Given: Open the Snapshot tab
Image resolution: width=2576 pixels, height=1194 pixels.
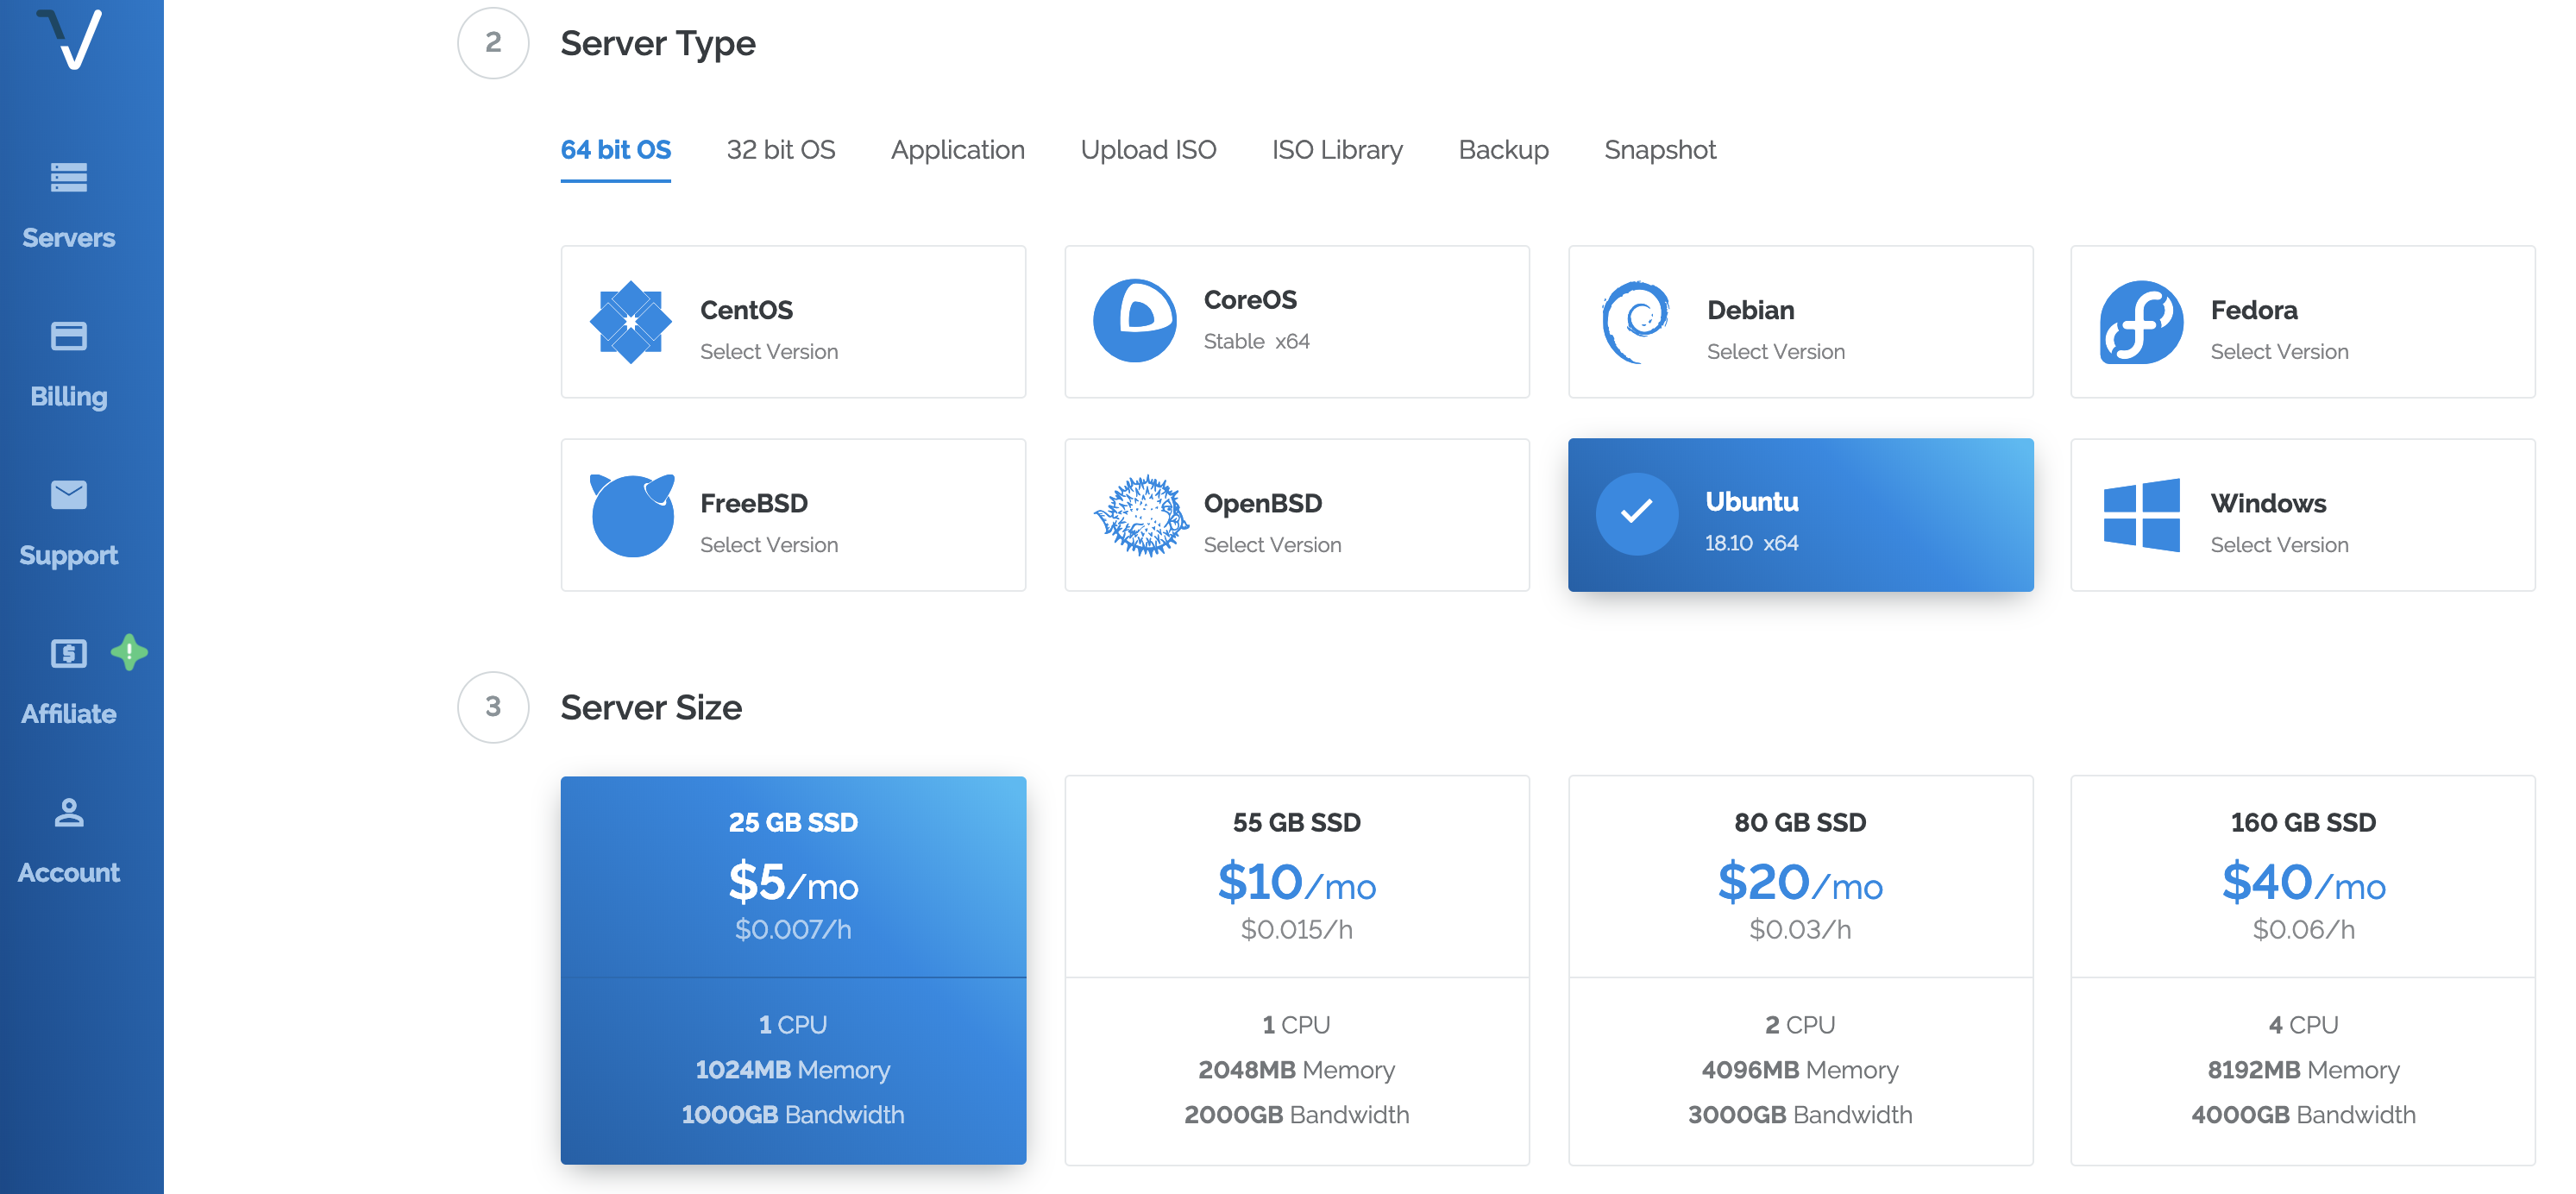Looking at the screenshot, I should (x=1660, y=150).
